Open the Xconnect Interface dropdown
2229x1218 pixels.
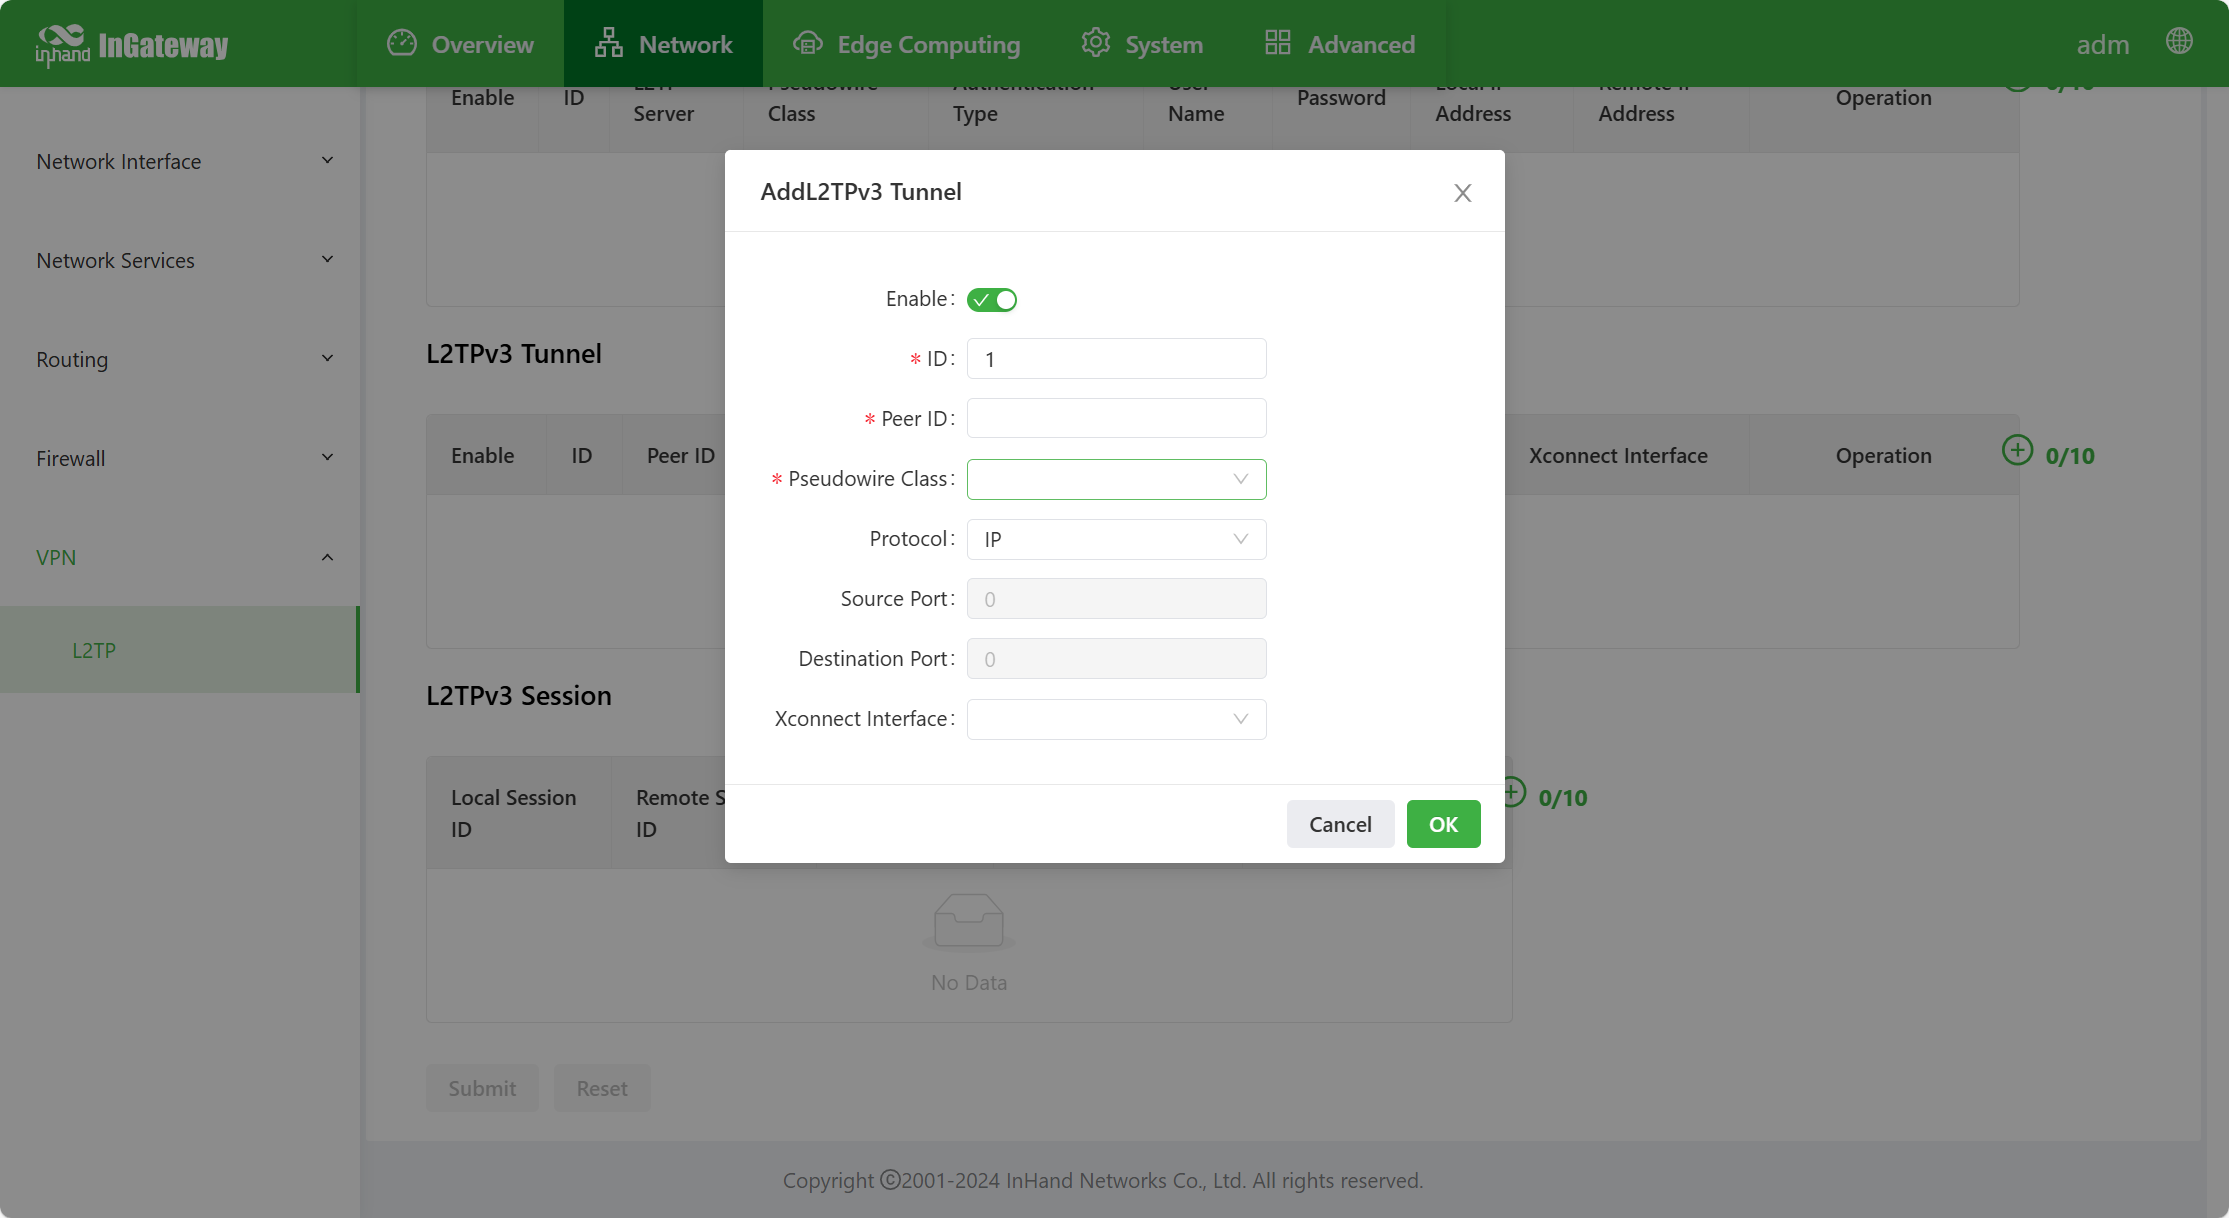[x=1116, y=719]
